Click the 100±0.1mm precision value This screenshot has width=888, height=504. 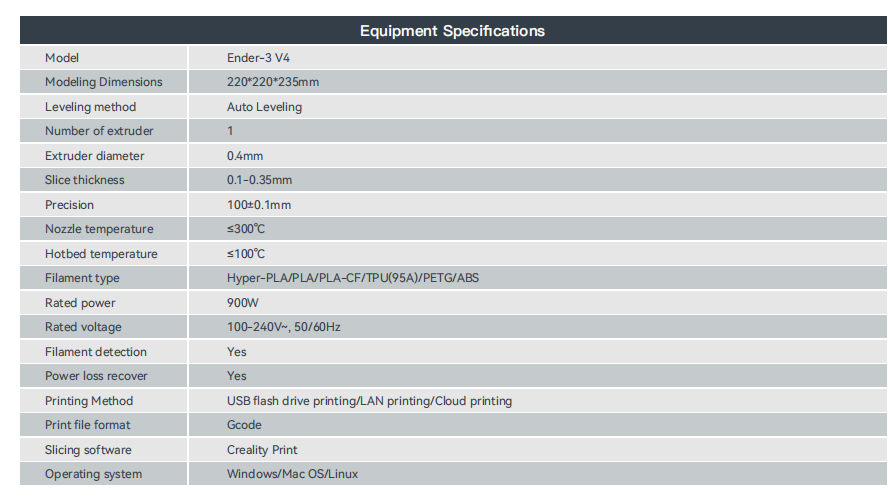click(259, 205)
